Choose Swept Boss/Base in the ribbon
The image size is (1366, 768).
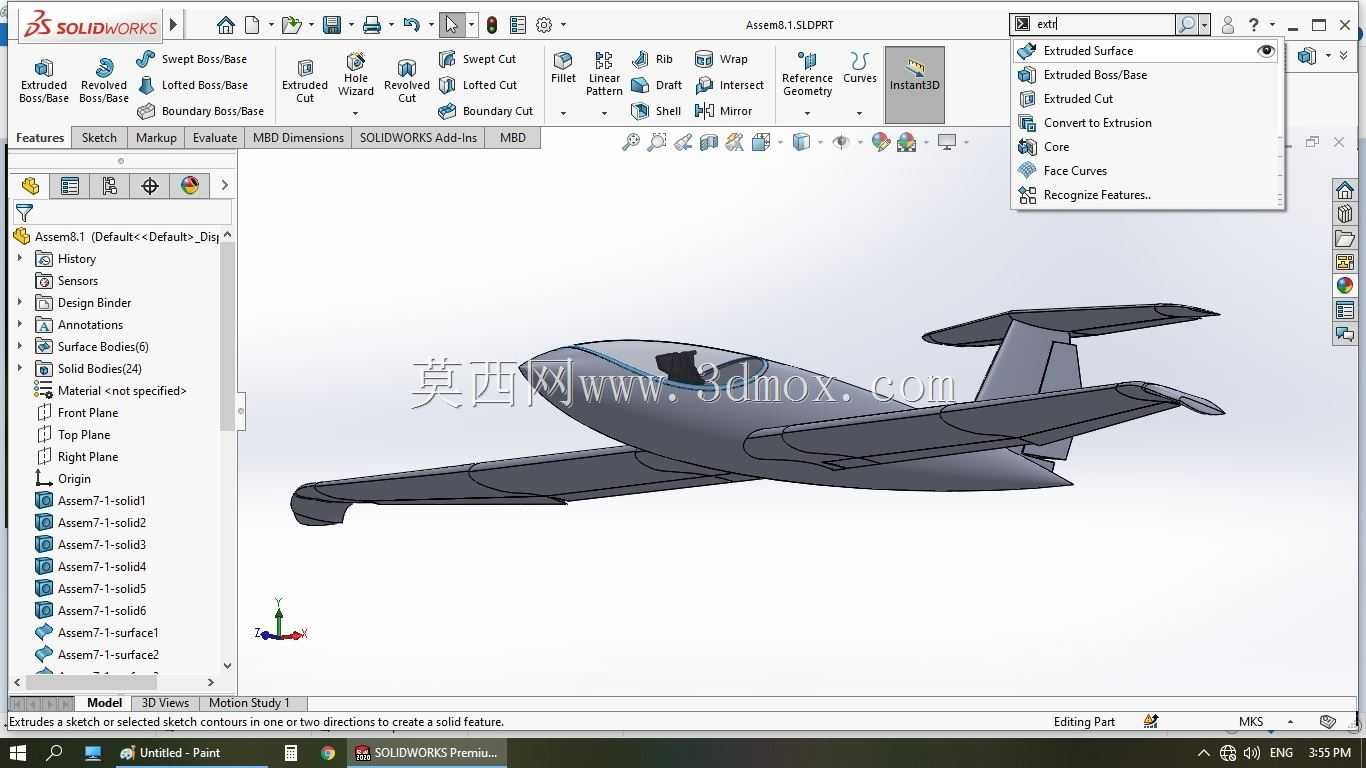tap(191, 59)
